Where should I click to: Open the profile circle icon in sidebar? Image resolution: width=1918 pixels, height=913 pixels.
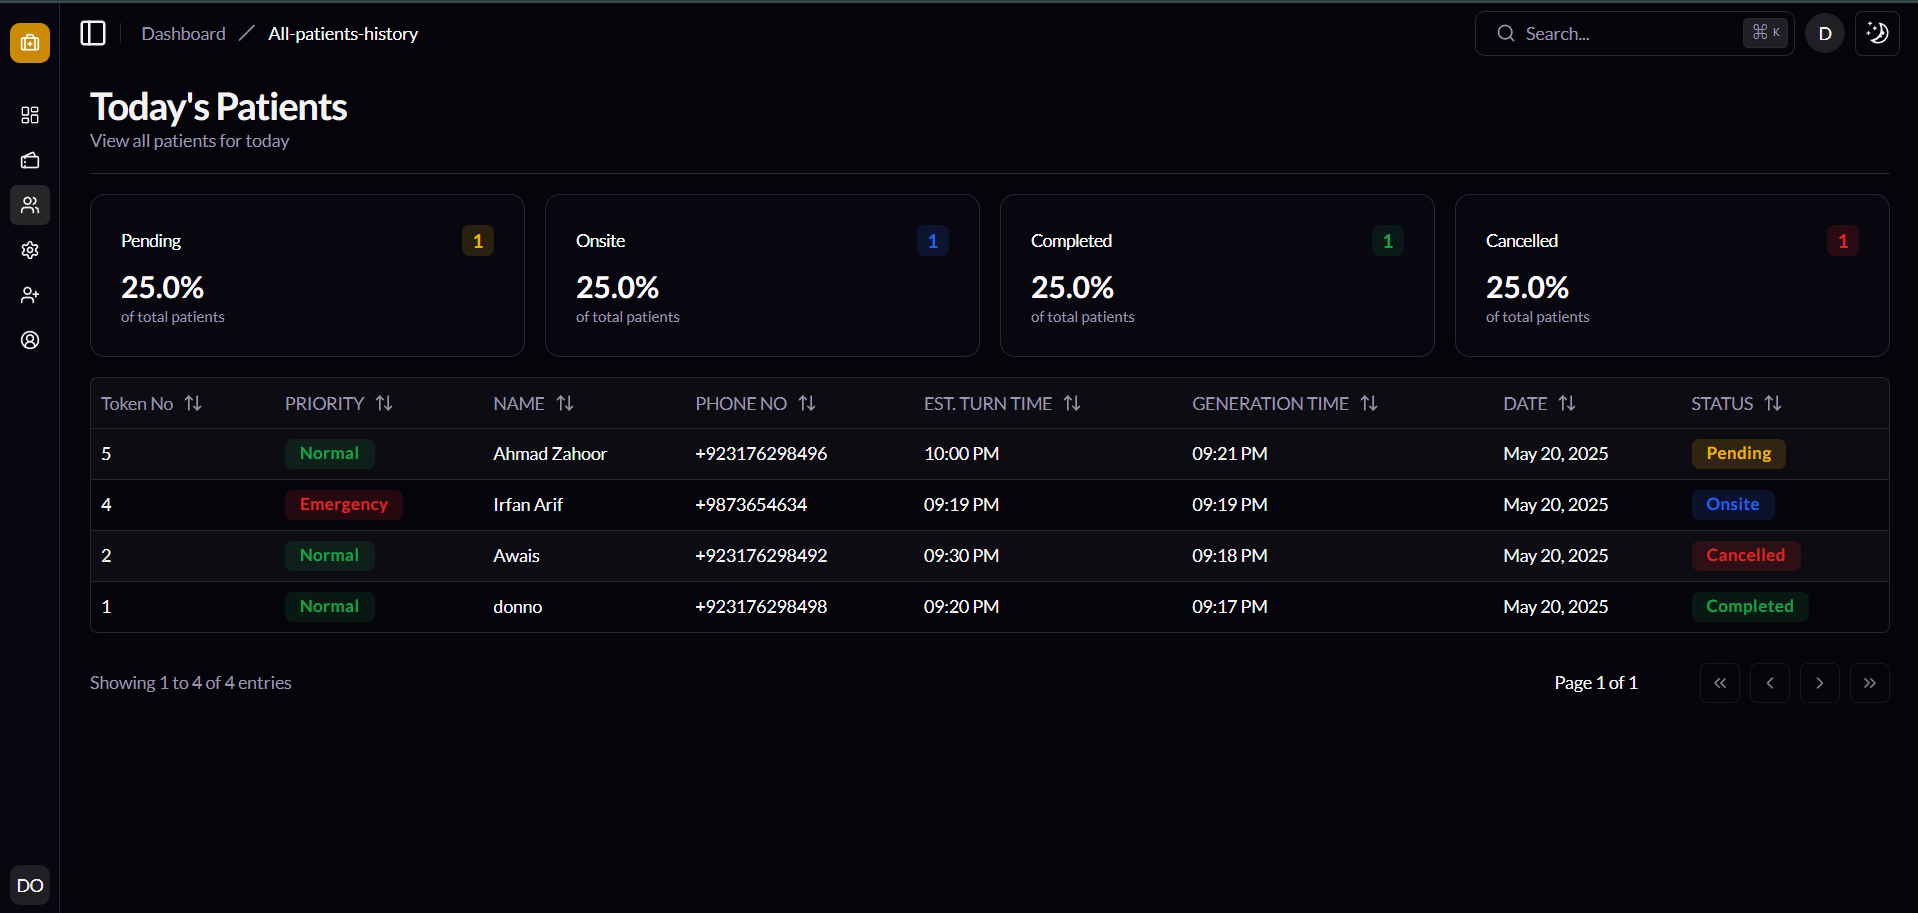[x=30, y=340]
